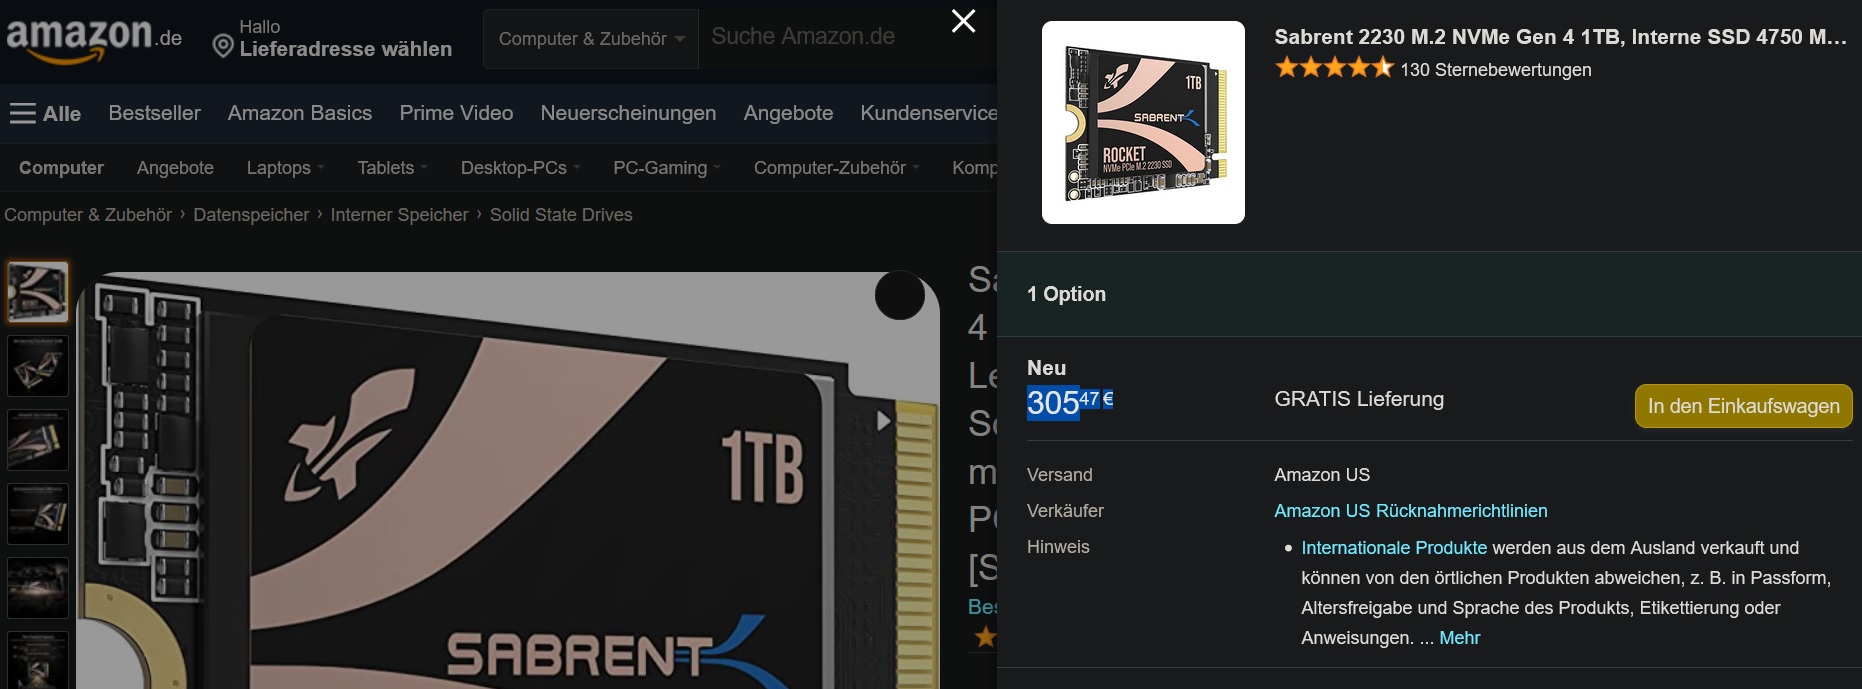Screen dimensions: 1862x689
Task: Click the Internationale Produkte link
Action: click(1394, 548)
